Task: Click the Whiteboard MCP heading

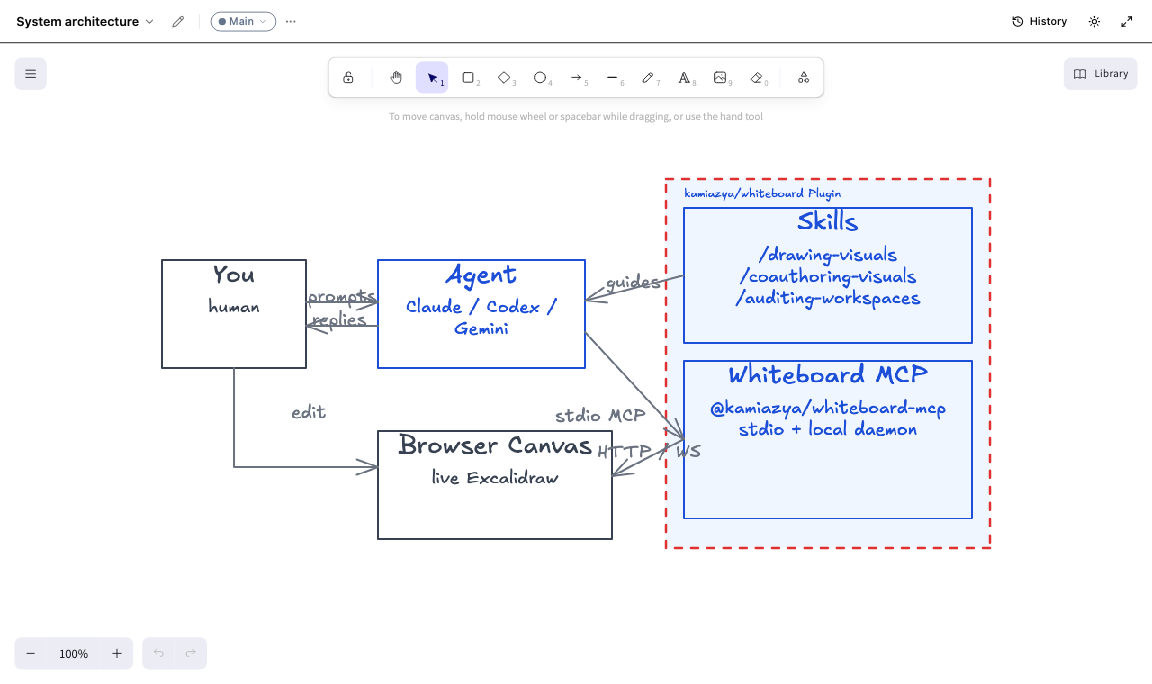Action: tap(827, 375)
